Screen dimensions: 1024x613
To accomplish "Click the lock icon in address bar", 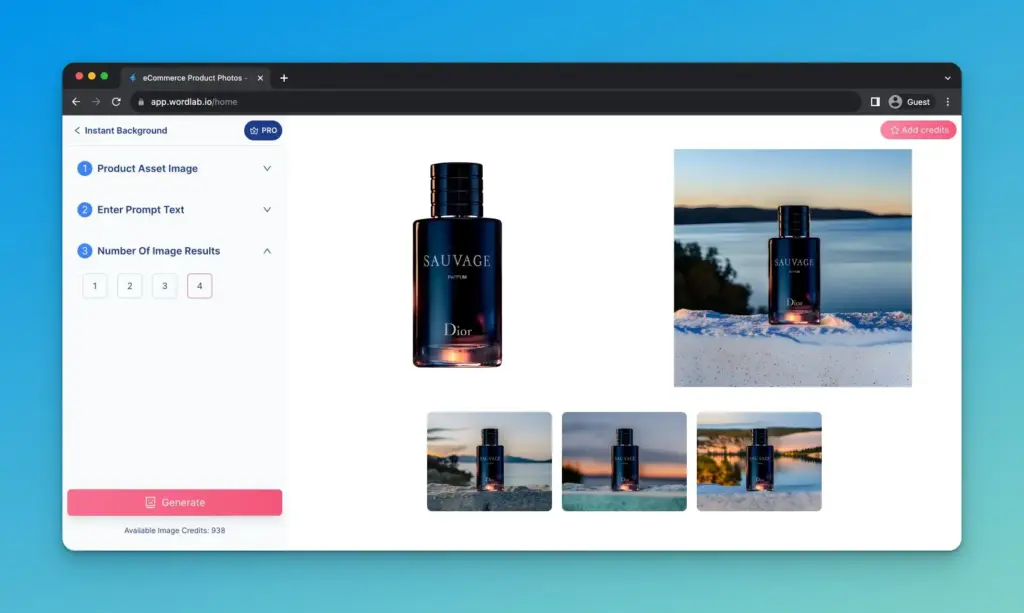I will [x=141, y=102].
